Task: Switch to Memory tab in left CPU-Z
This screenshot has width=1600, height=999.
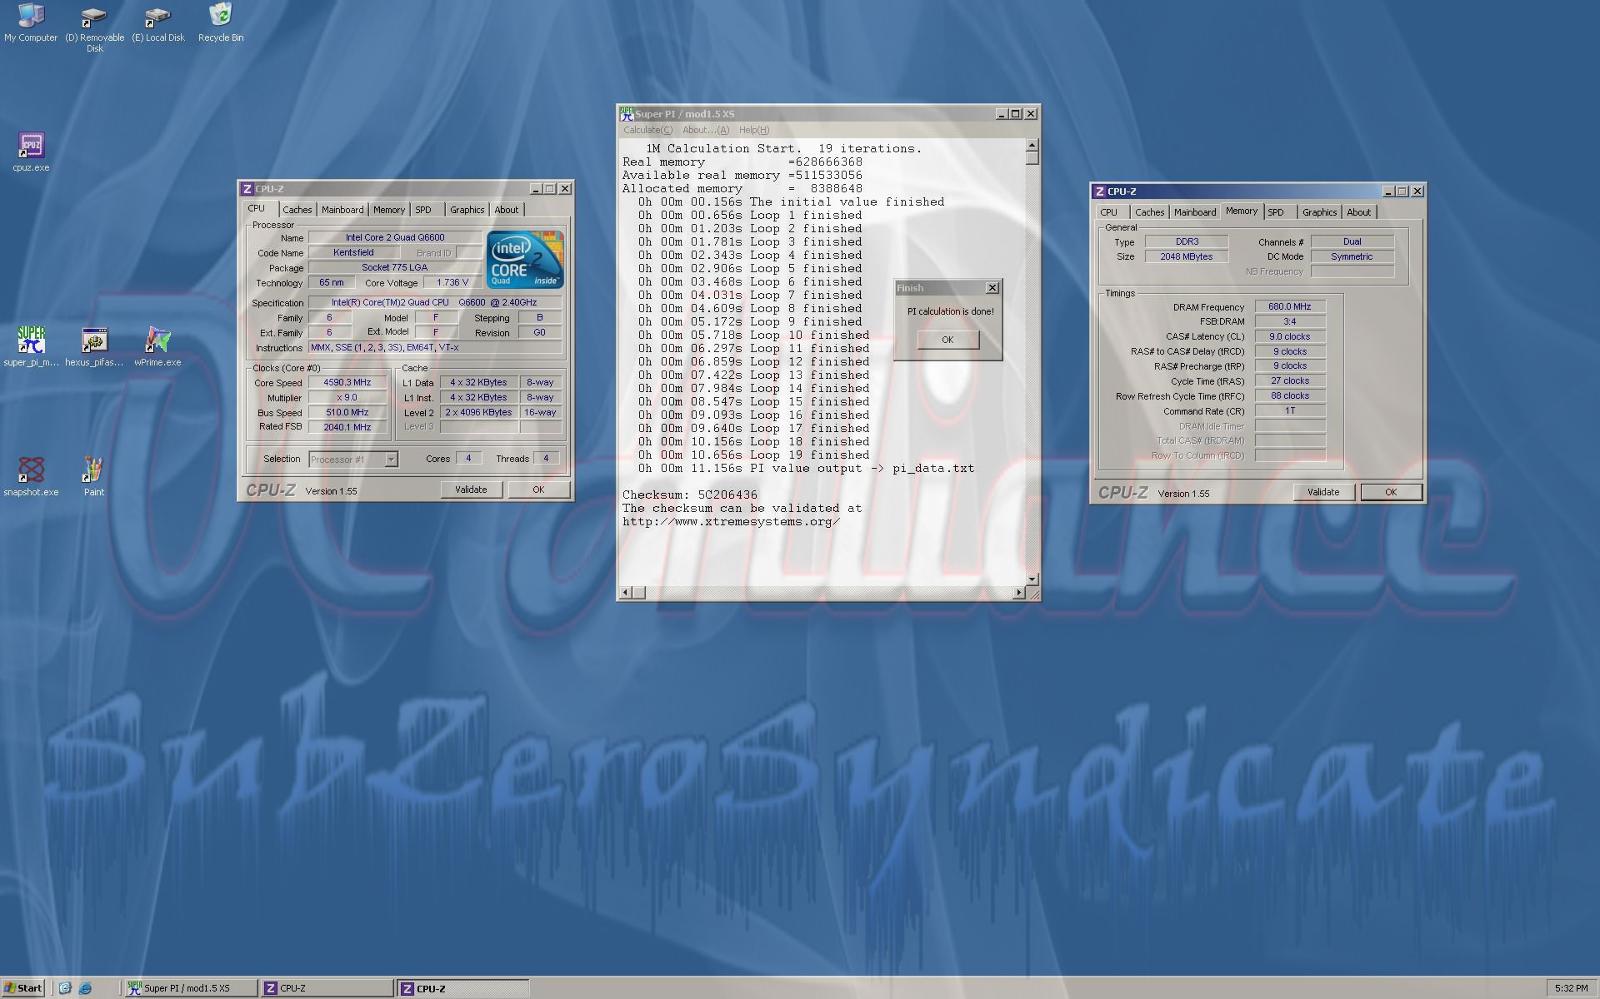Action: [389, 210]
